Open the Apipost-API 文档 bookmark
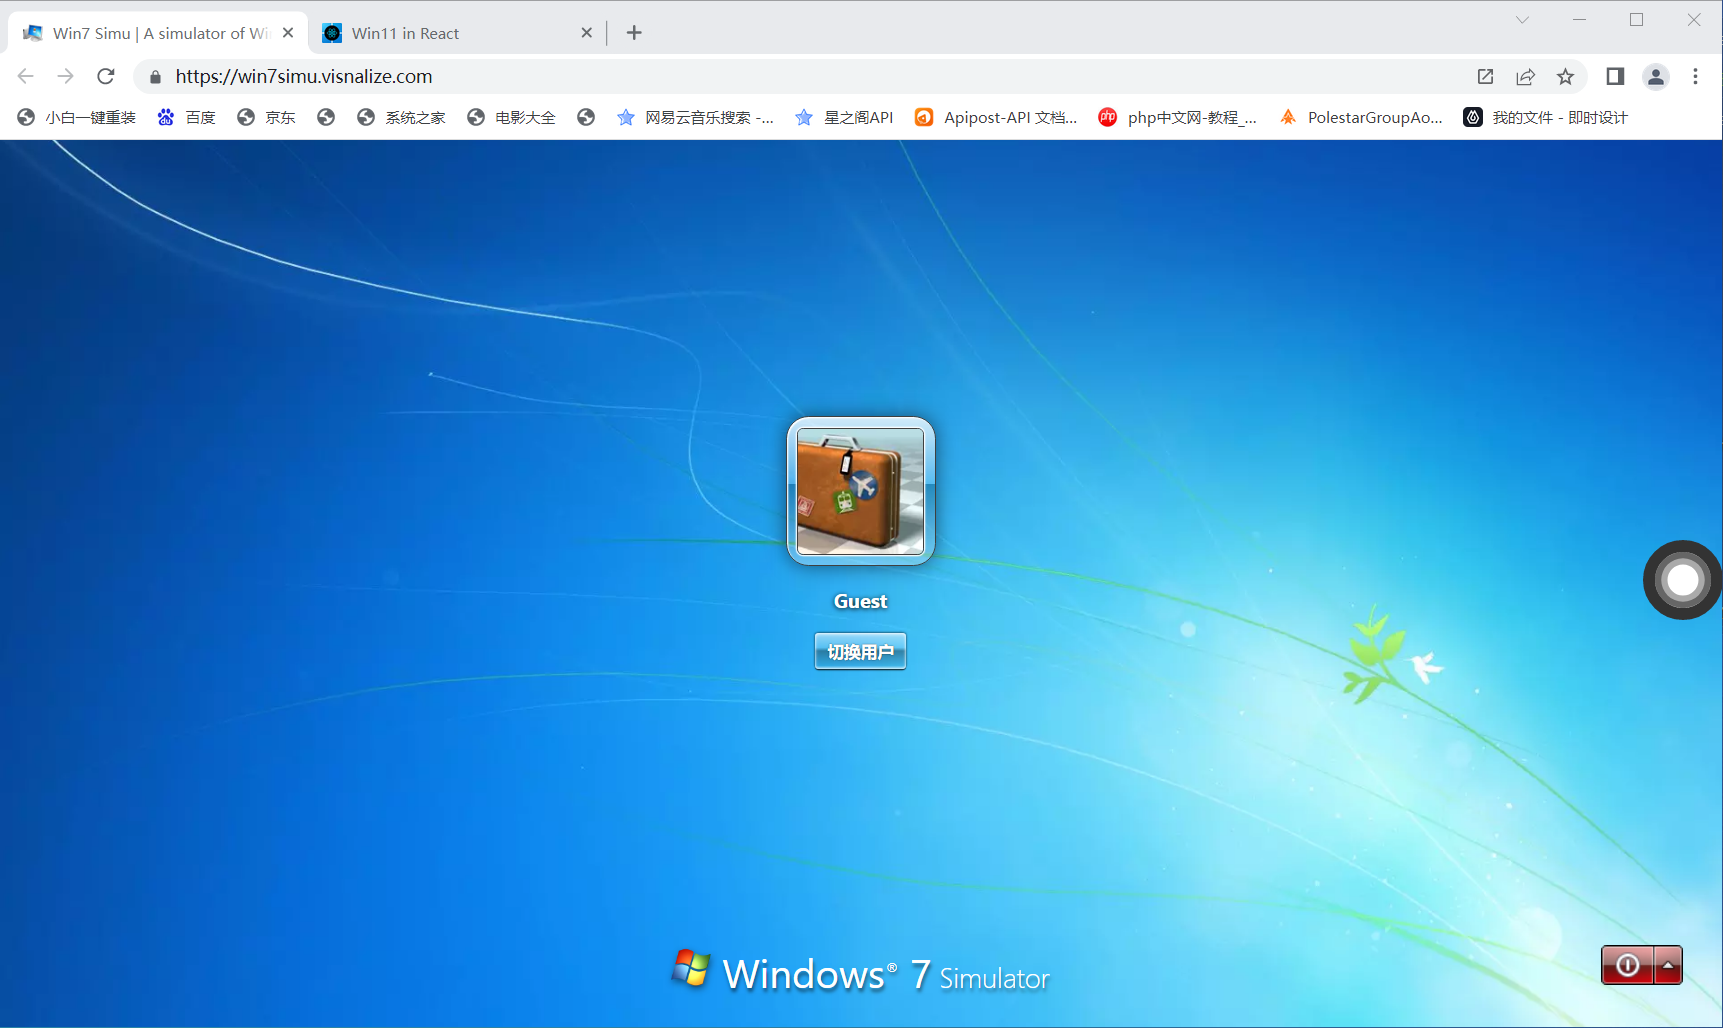This screenshot has height=1028, width=1723. [x=996, y=117]
